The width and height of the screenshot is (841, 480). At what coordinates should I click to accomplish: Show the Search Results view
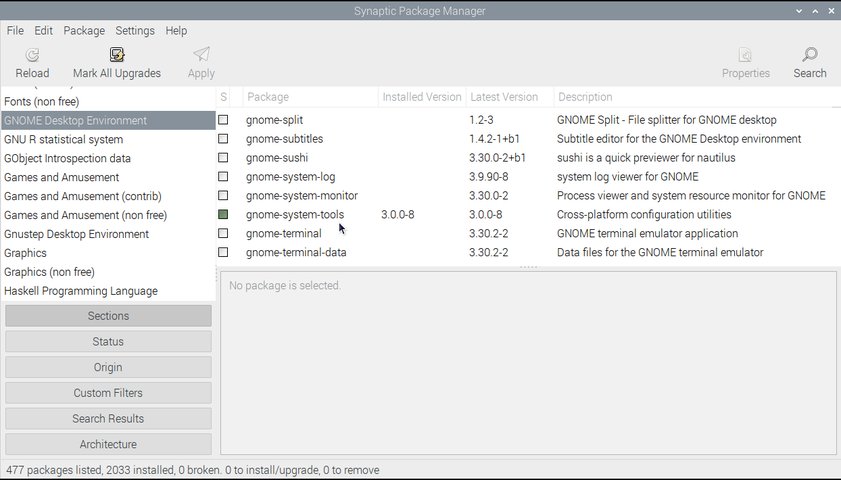pyautogui.click(x=108, y=419)
